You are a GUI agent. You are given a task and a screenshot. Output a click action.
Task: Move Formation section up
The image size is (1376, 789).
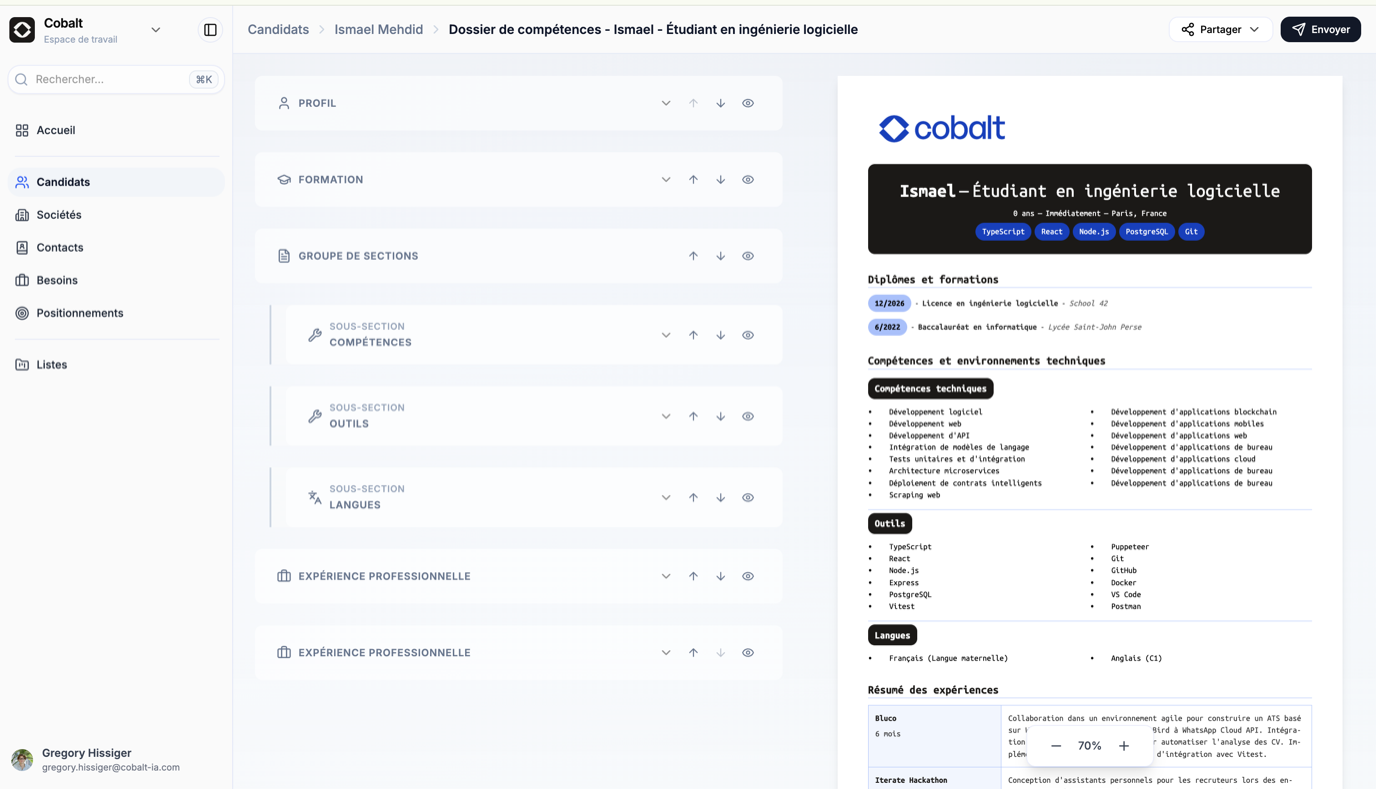coord(693,180)
